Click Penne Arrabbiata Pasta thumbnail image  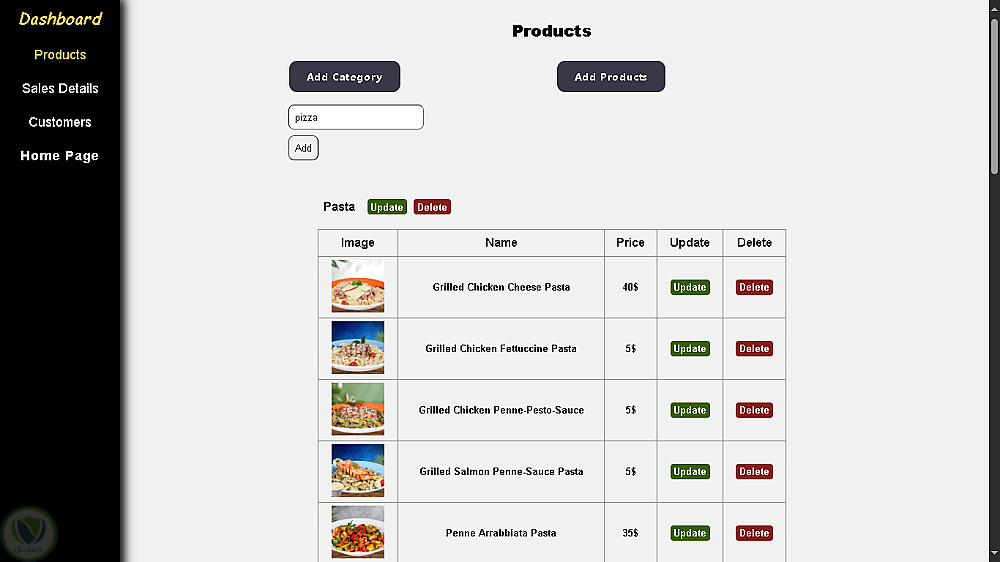pyautogui.click(x=358, y=532)
